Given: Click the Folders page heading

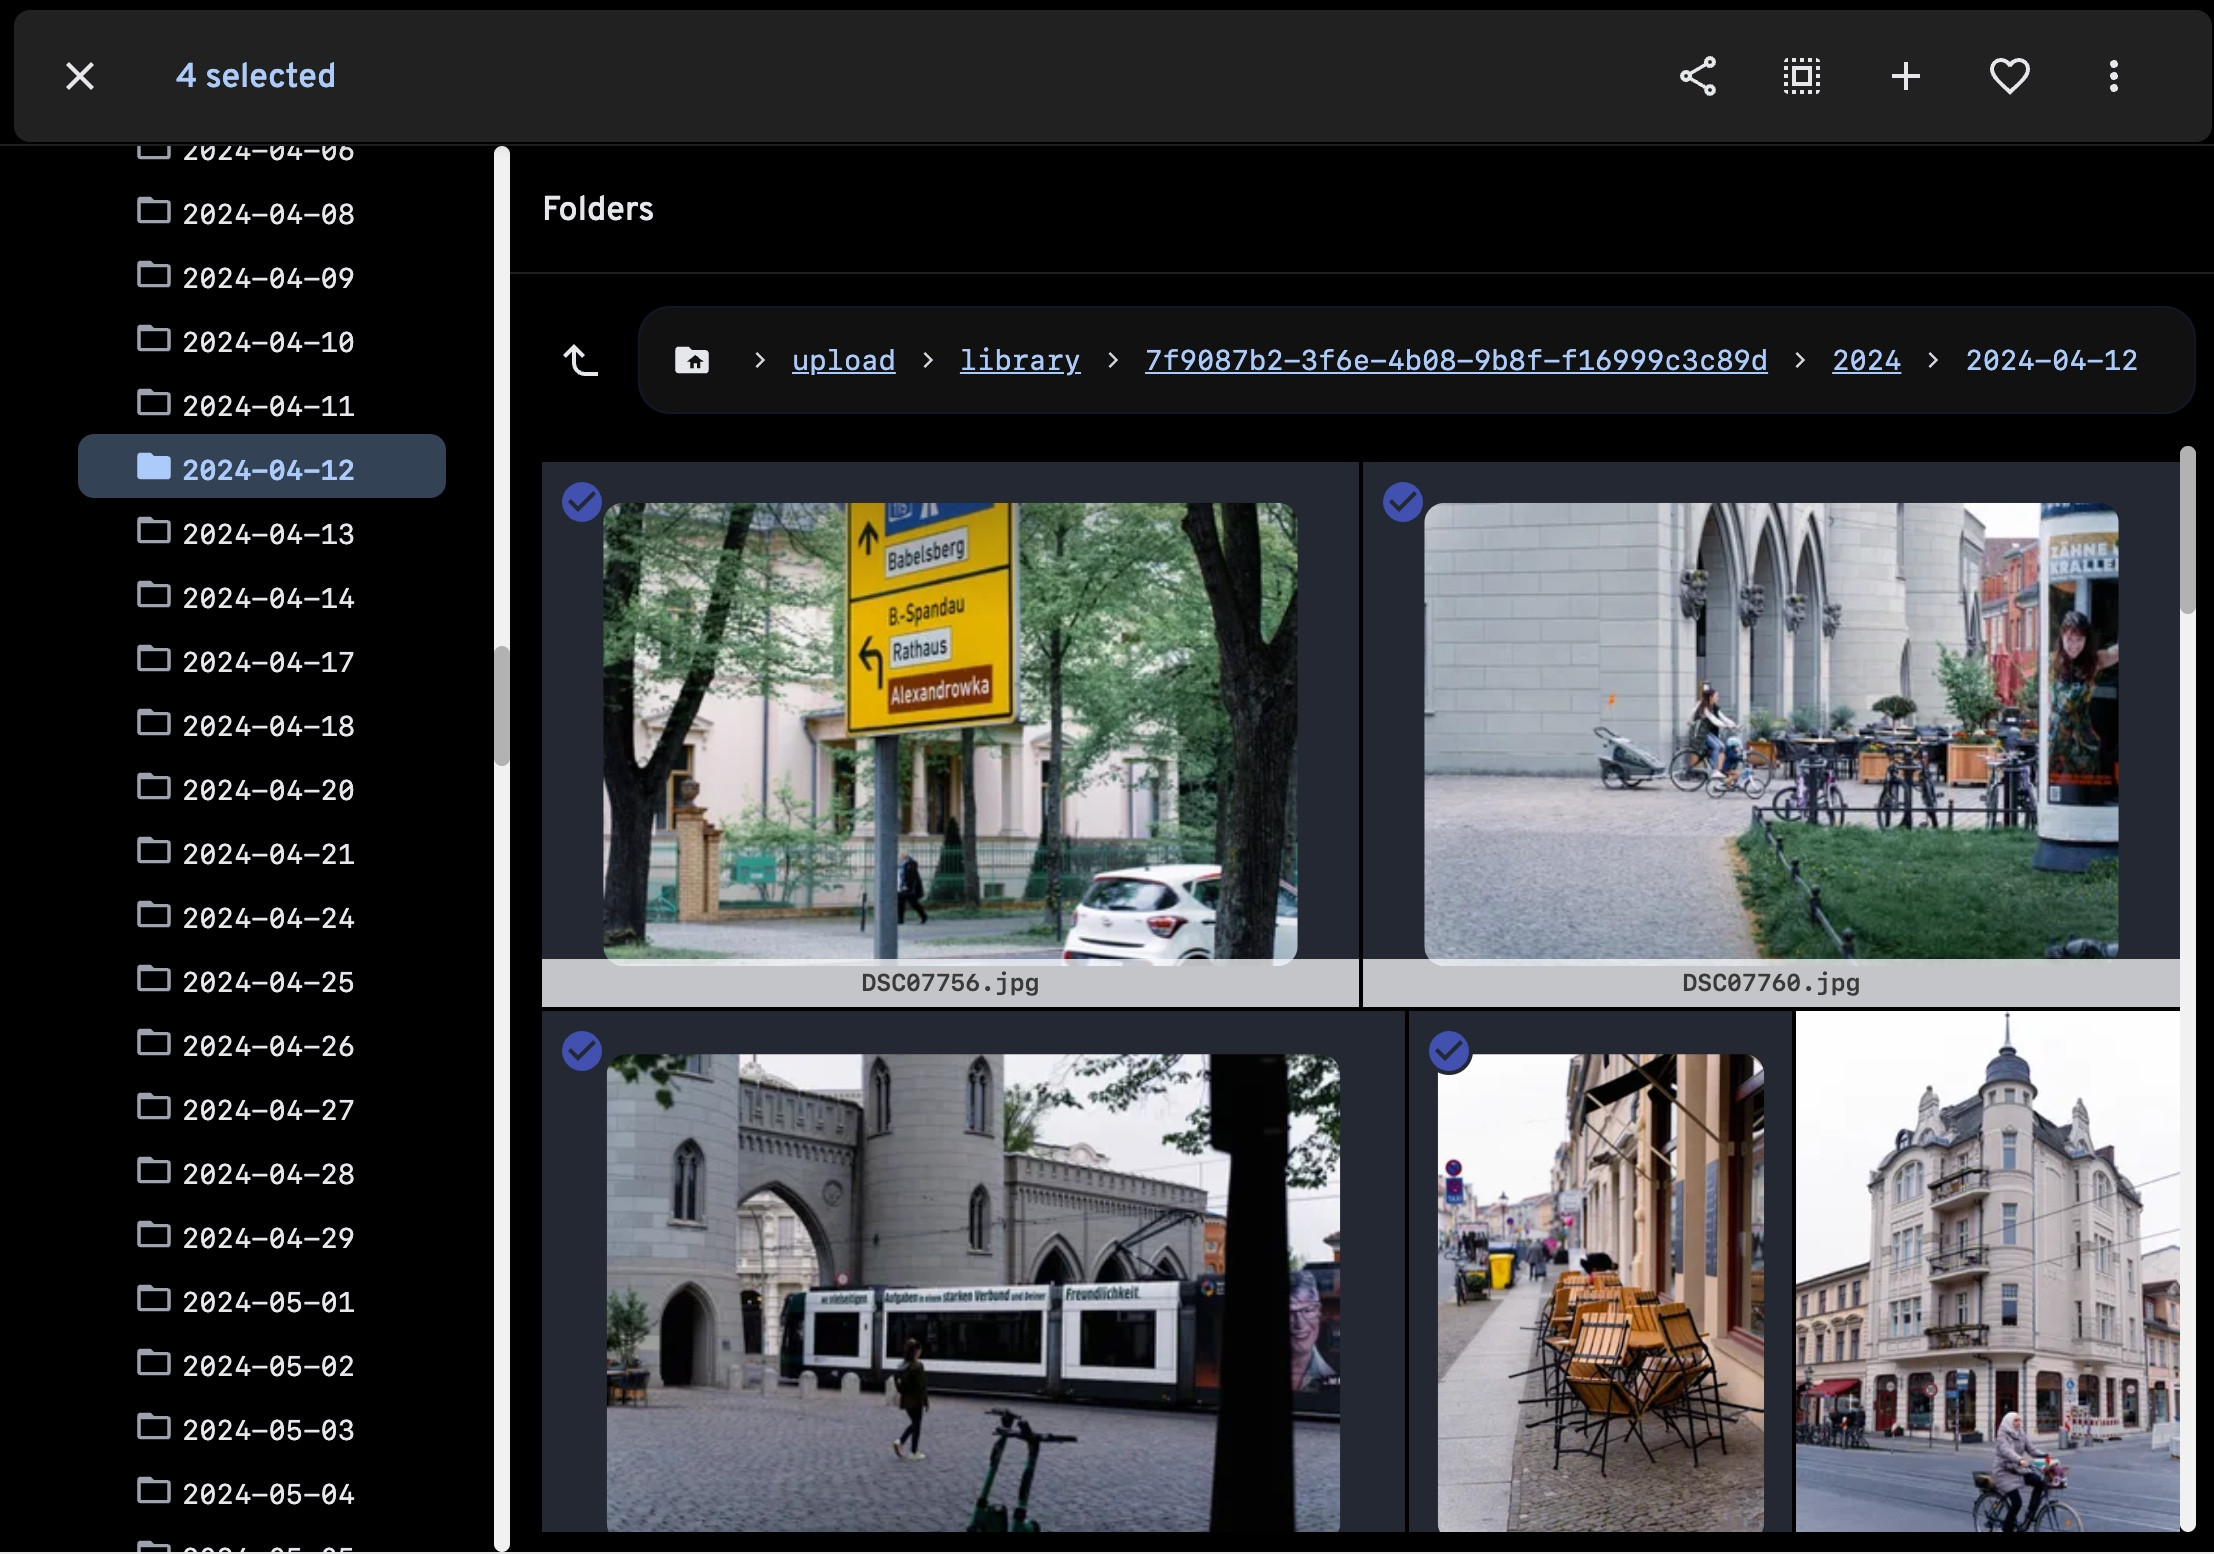Looking at the screenshot, I should click(598, 209).
